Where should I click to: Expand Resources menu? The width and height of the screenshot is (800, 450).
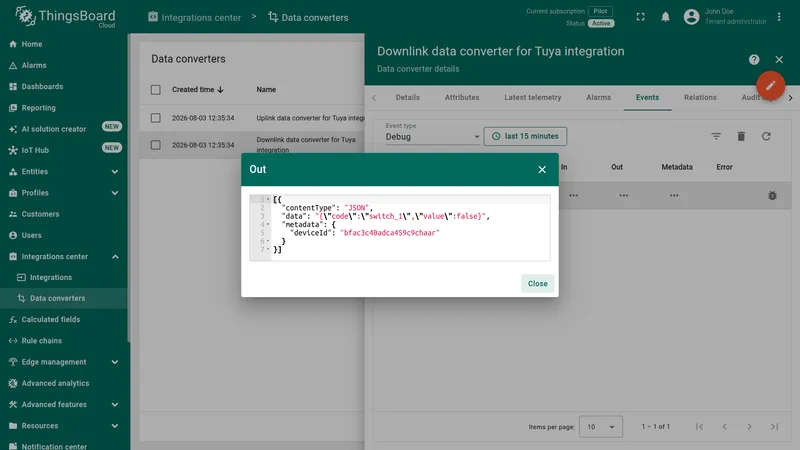pyautogui.click(x=64, y=426)
